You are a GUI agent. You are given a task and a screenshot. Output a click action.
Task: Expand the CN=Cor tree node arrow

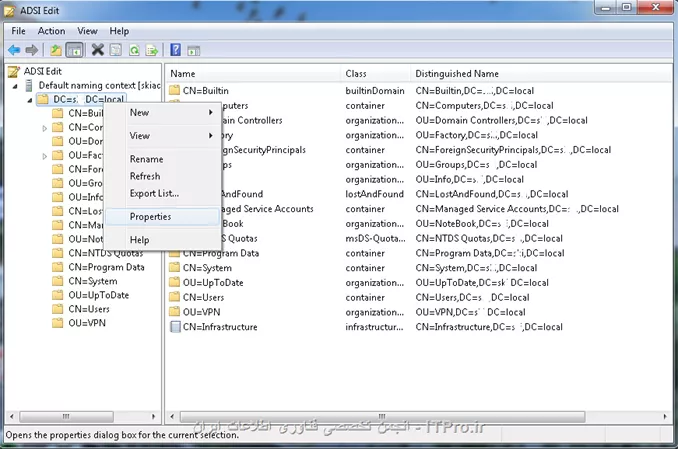[45, 128]
